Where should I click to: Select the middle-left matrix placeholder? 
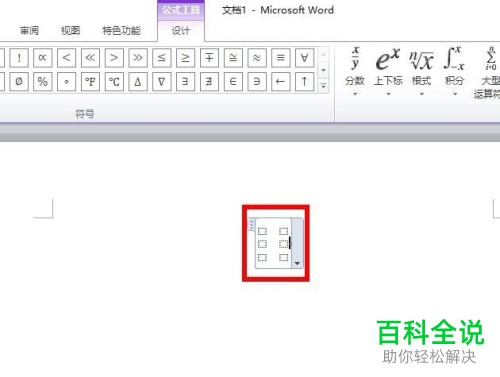[262, 244]
